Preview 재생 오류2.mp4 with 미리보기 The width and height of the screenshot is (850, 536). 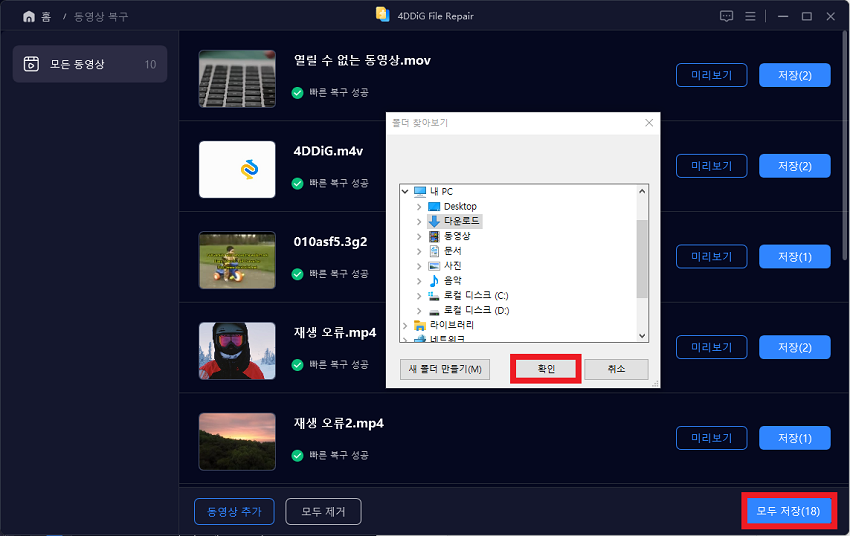tap(711, 438)
